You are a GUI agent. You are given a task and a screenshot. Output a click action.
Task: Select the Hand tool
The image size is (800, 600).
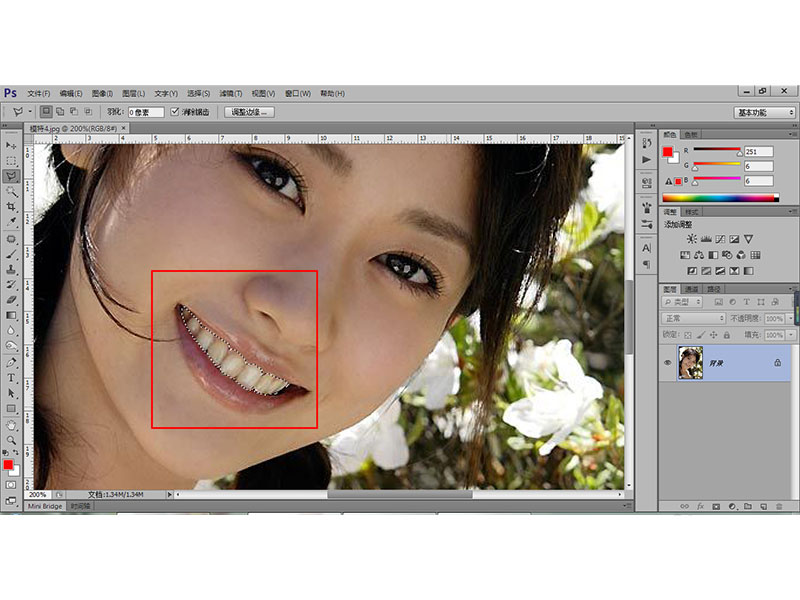click(x=11, y=424)
